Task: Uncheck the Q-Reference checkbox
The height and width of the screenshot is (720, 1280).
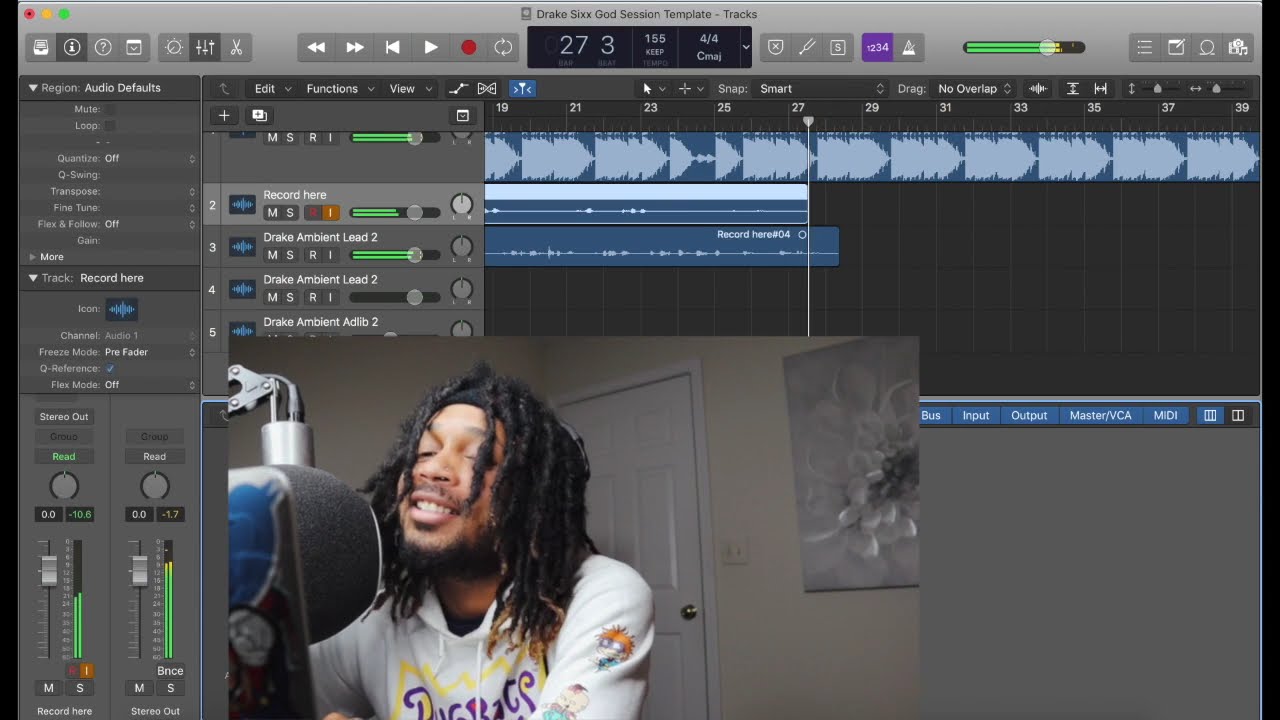Action: point(110,368)
